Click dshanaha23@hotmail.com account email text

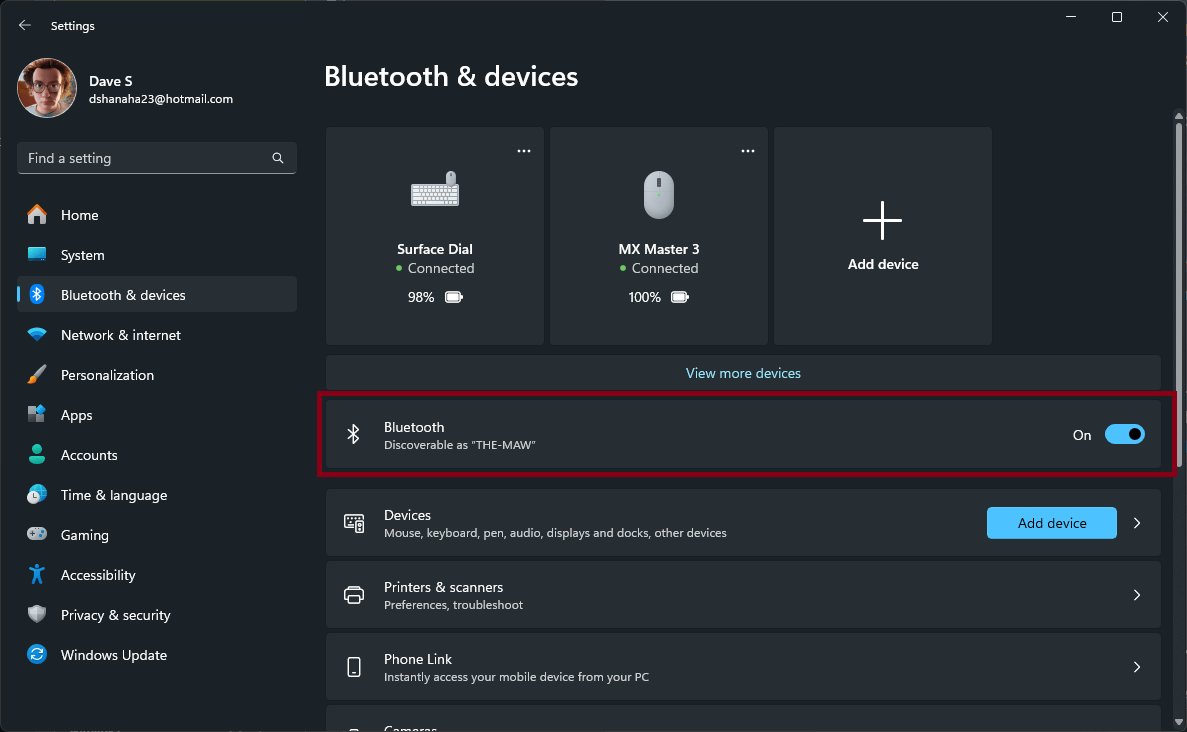(160, 99)
